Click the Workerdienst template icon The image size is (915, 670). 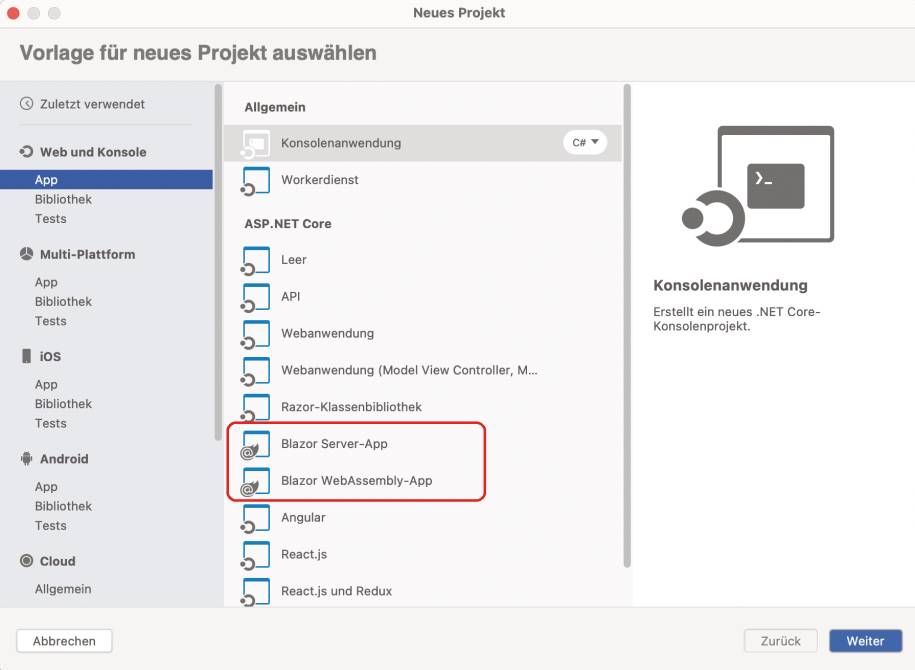point(256,181)
